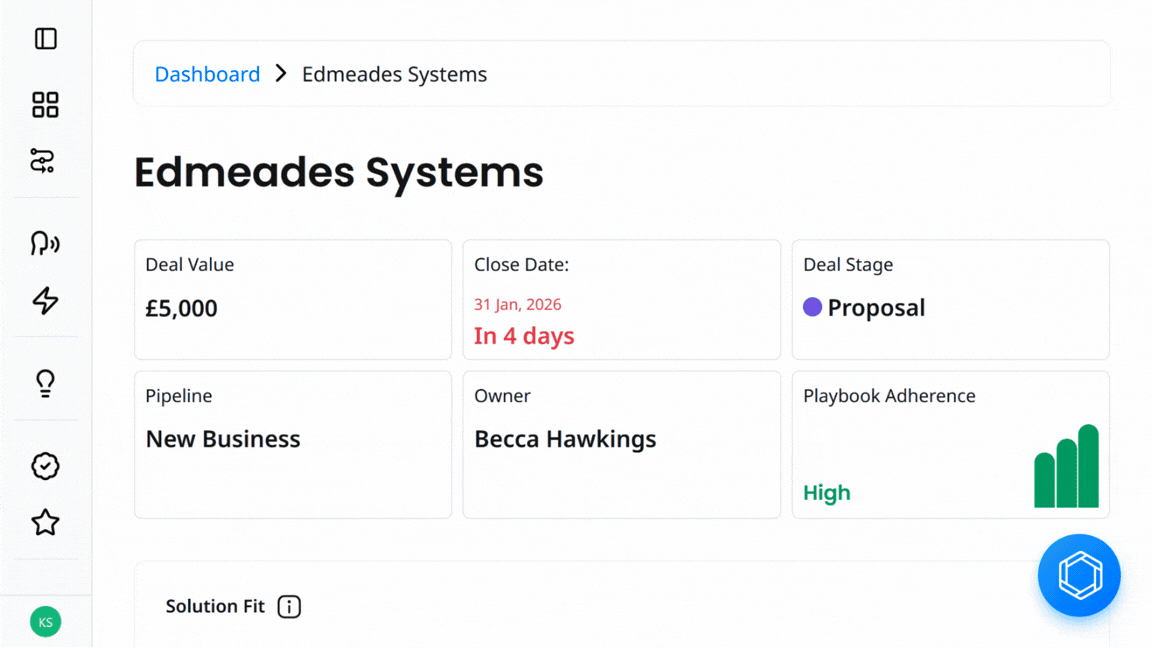Click the lightning bolt icon
Image resolution: width=1152 pixels, height=648 pixels.
click(x=45, y=300)
